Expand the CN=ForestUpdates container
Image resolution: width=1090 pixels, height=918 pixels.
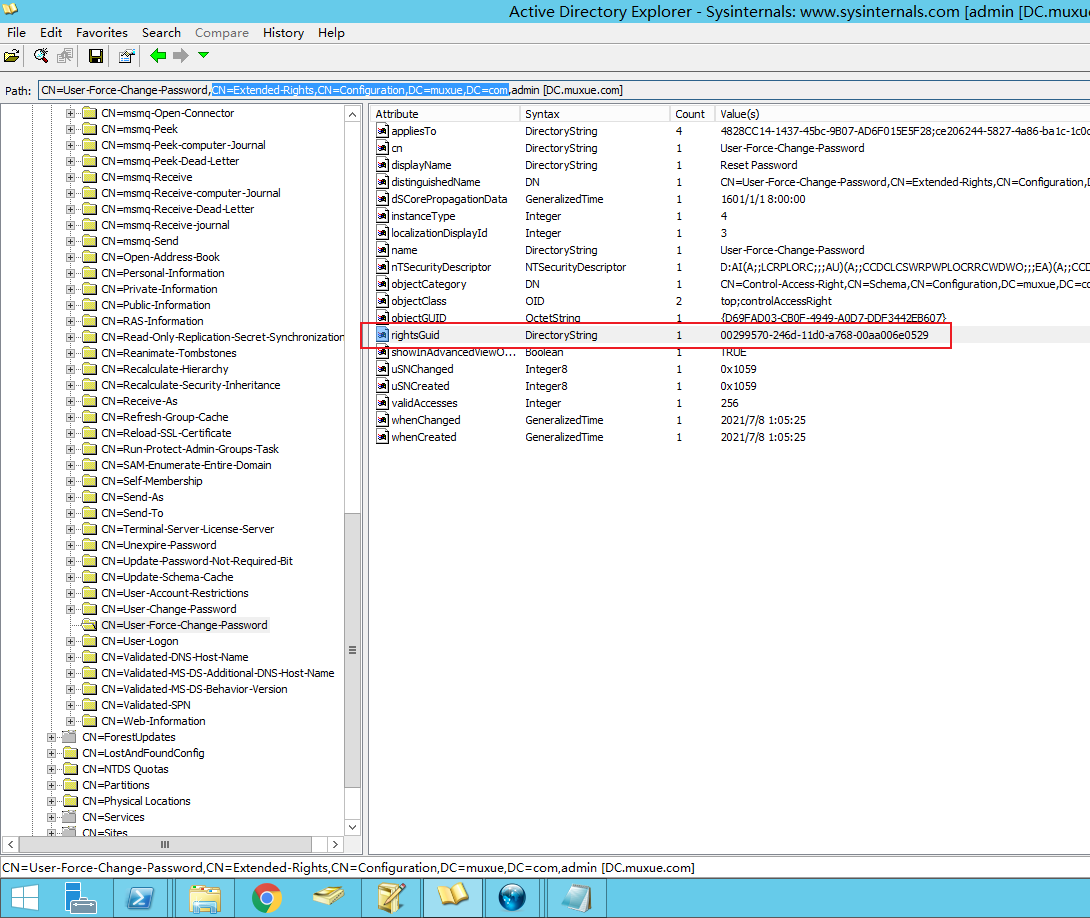51,737
